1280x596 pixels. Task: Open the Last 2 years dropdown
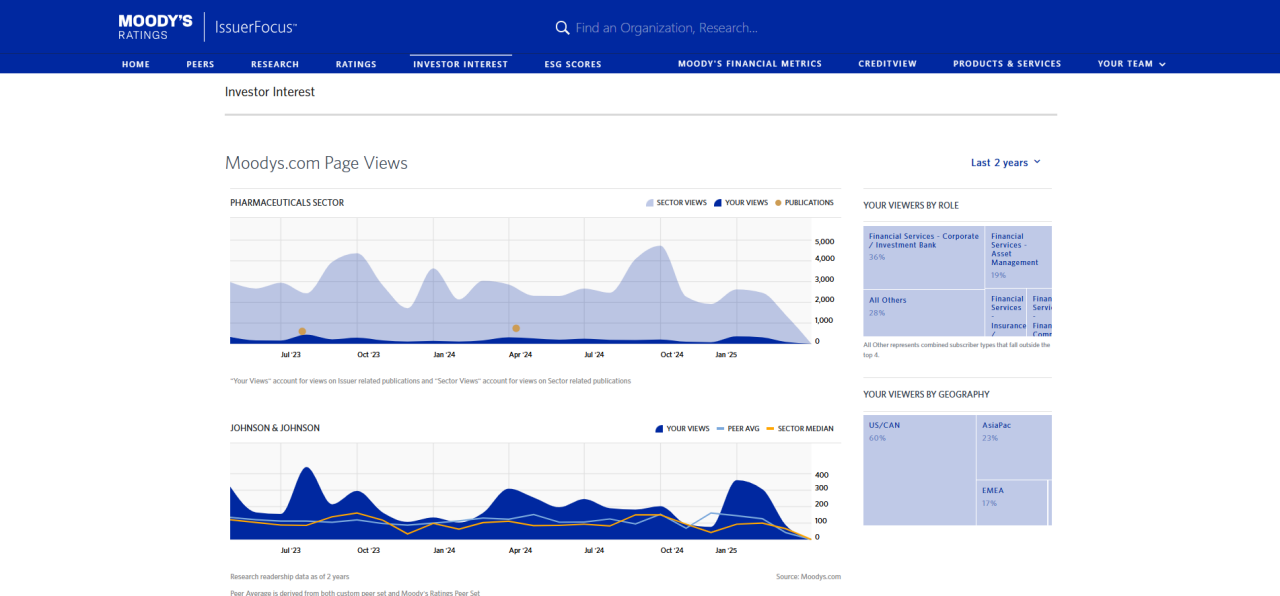pyautogui.click(x=1005, y=163)
